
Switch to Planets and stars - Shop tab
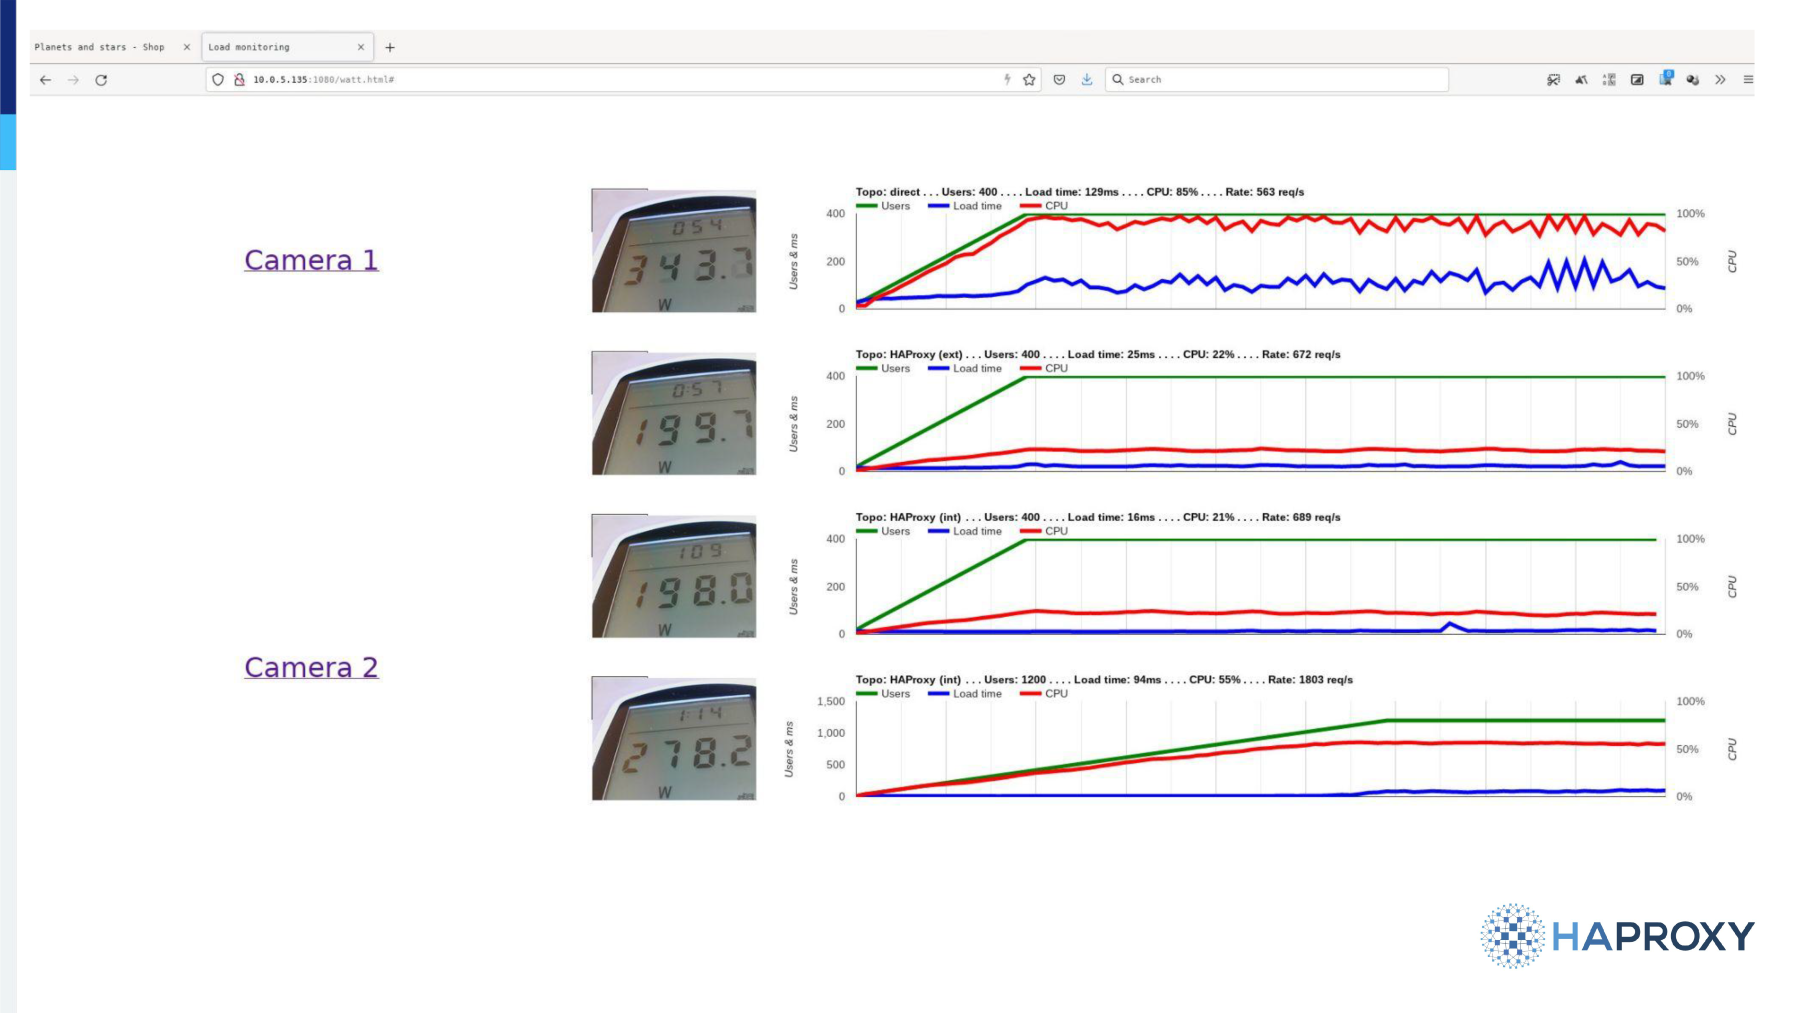(99, 47)
